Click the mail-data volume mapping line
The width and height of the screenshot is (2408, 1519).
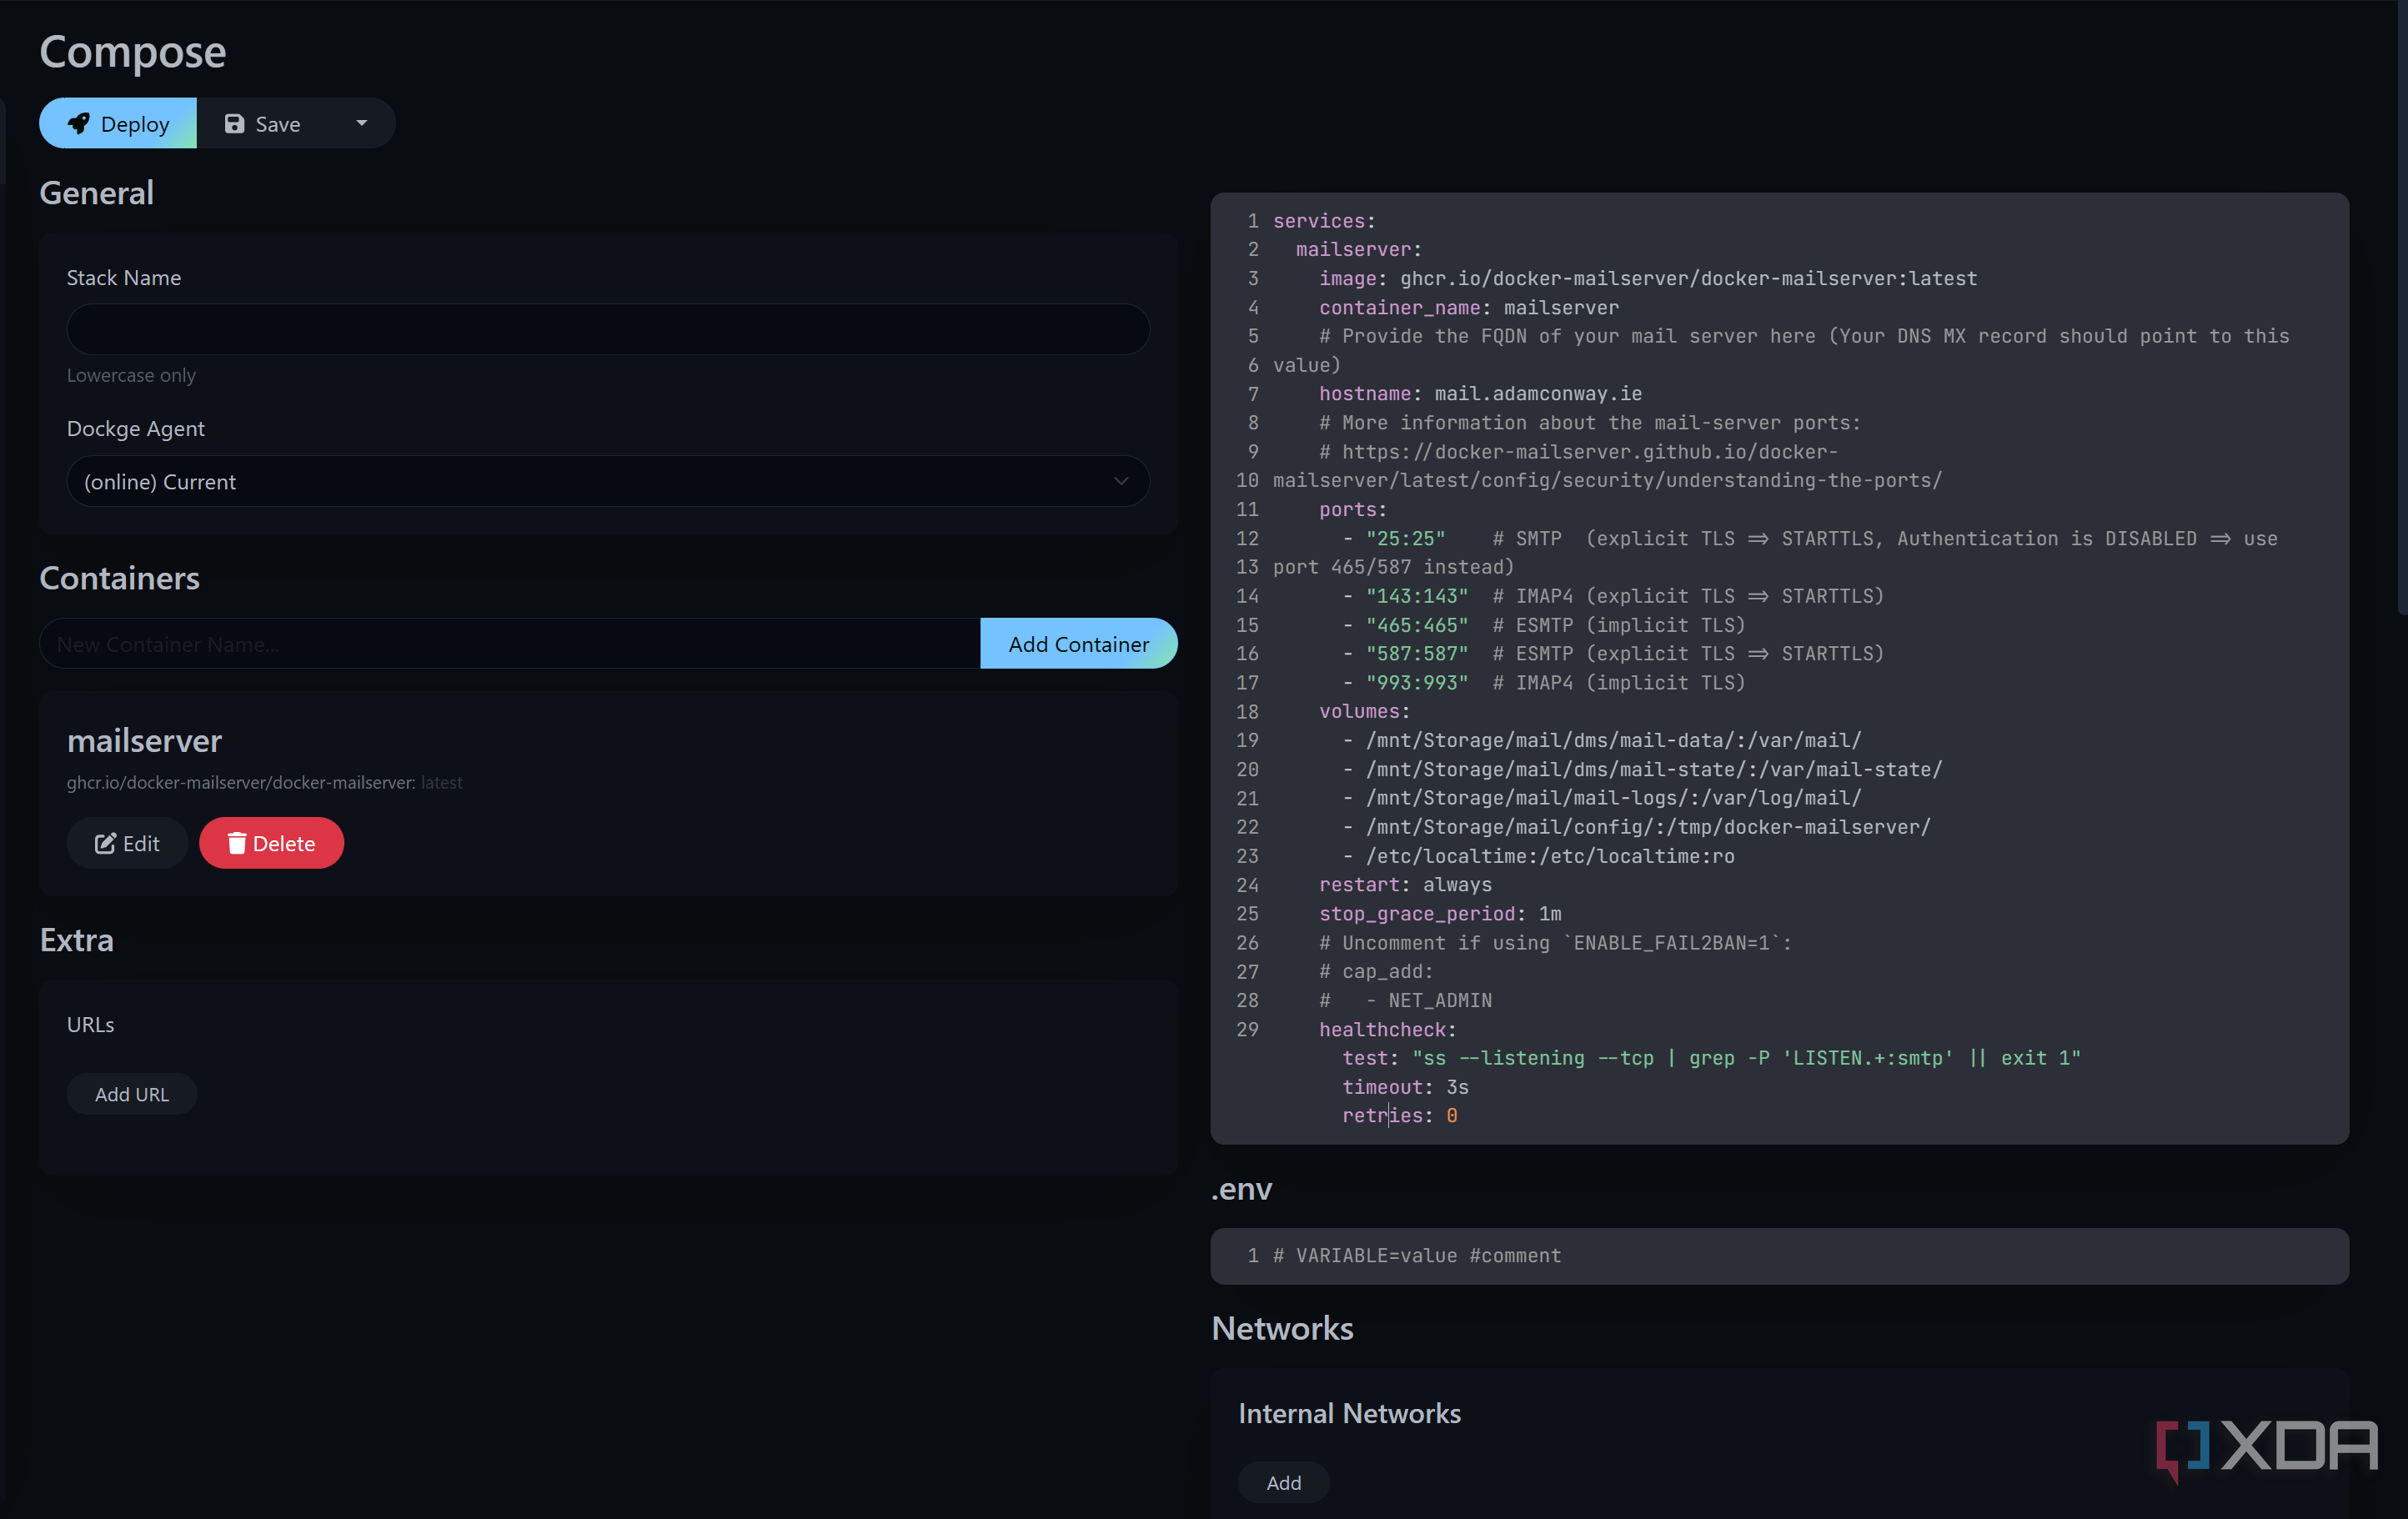[1601, 740]
